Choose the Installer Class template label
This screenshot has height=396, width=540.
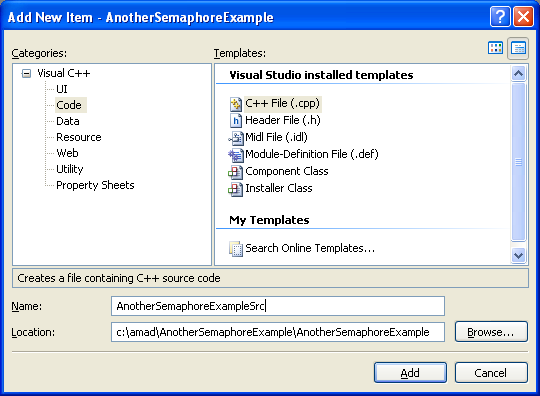coord(279,188)
